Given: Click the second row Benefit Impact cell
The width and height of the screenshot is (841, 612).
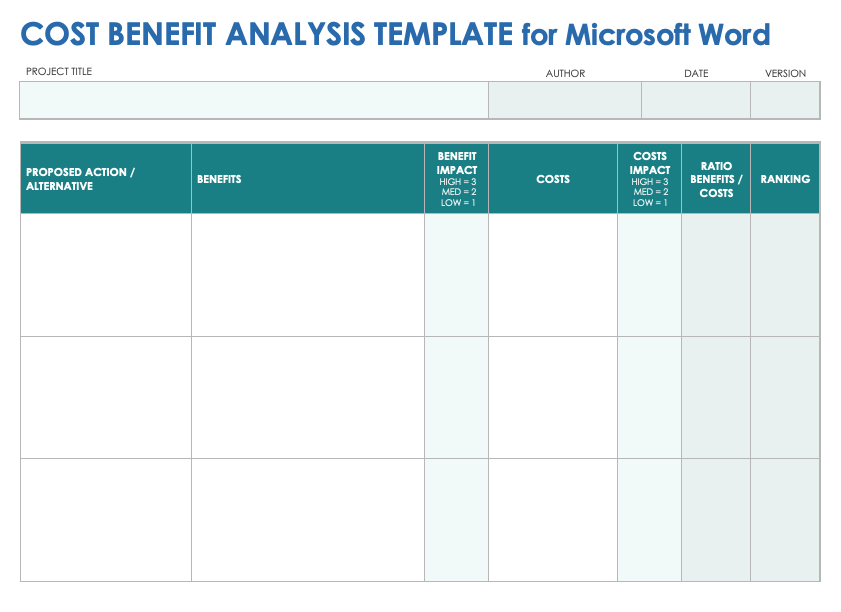Looking at the screenshot, I should point(457,397).
